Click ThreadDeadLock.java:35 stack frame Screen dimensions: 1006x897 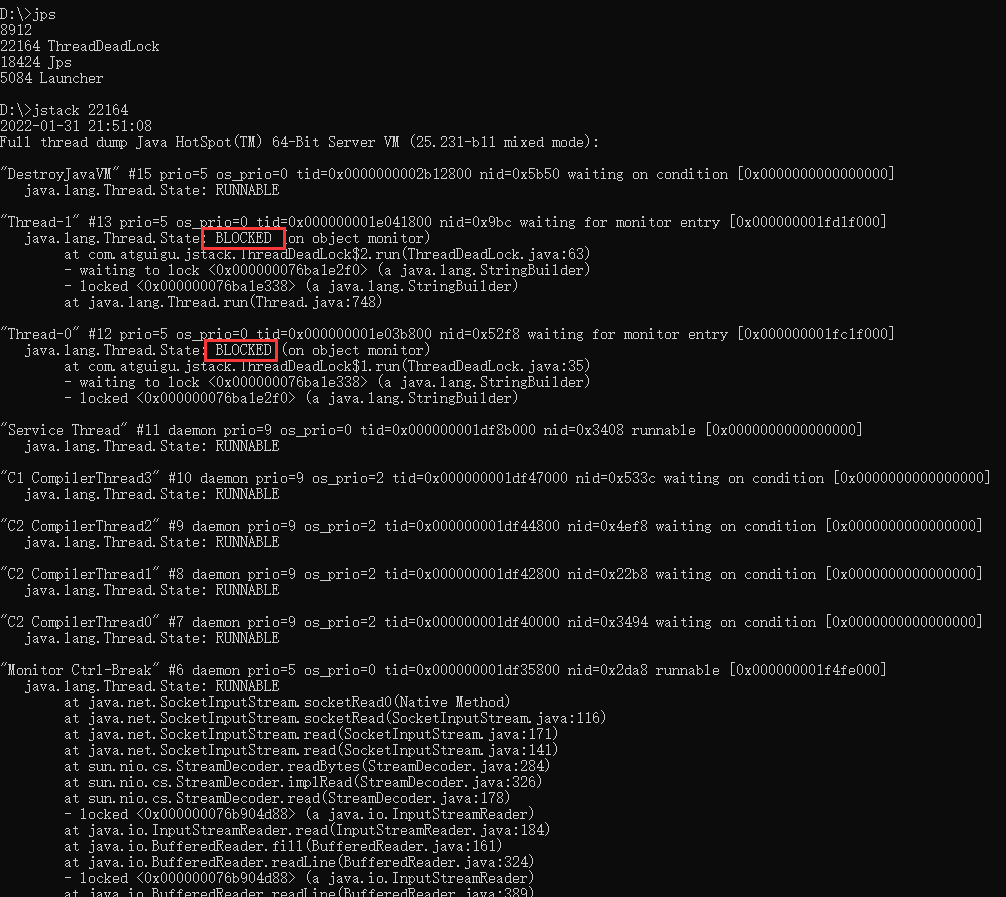click(x=327, y=366)
